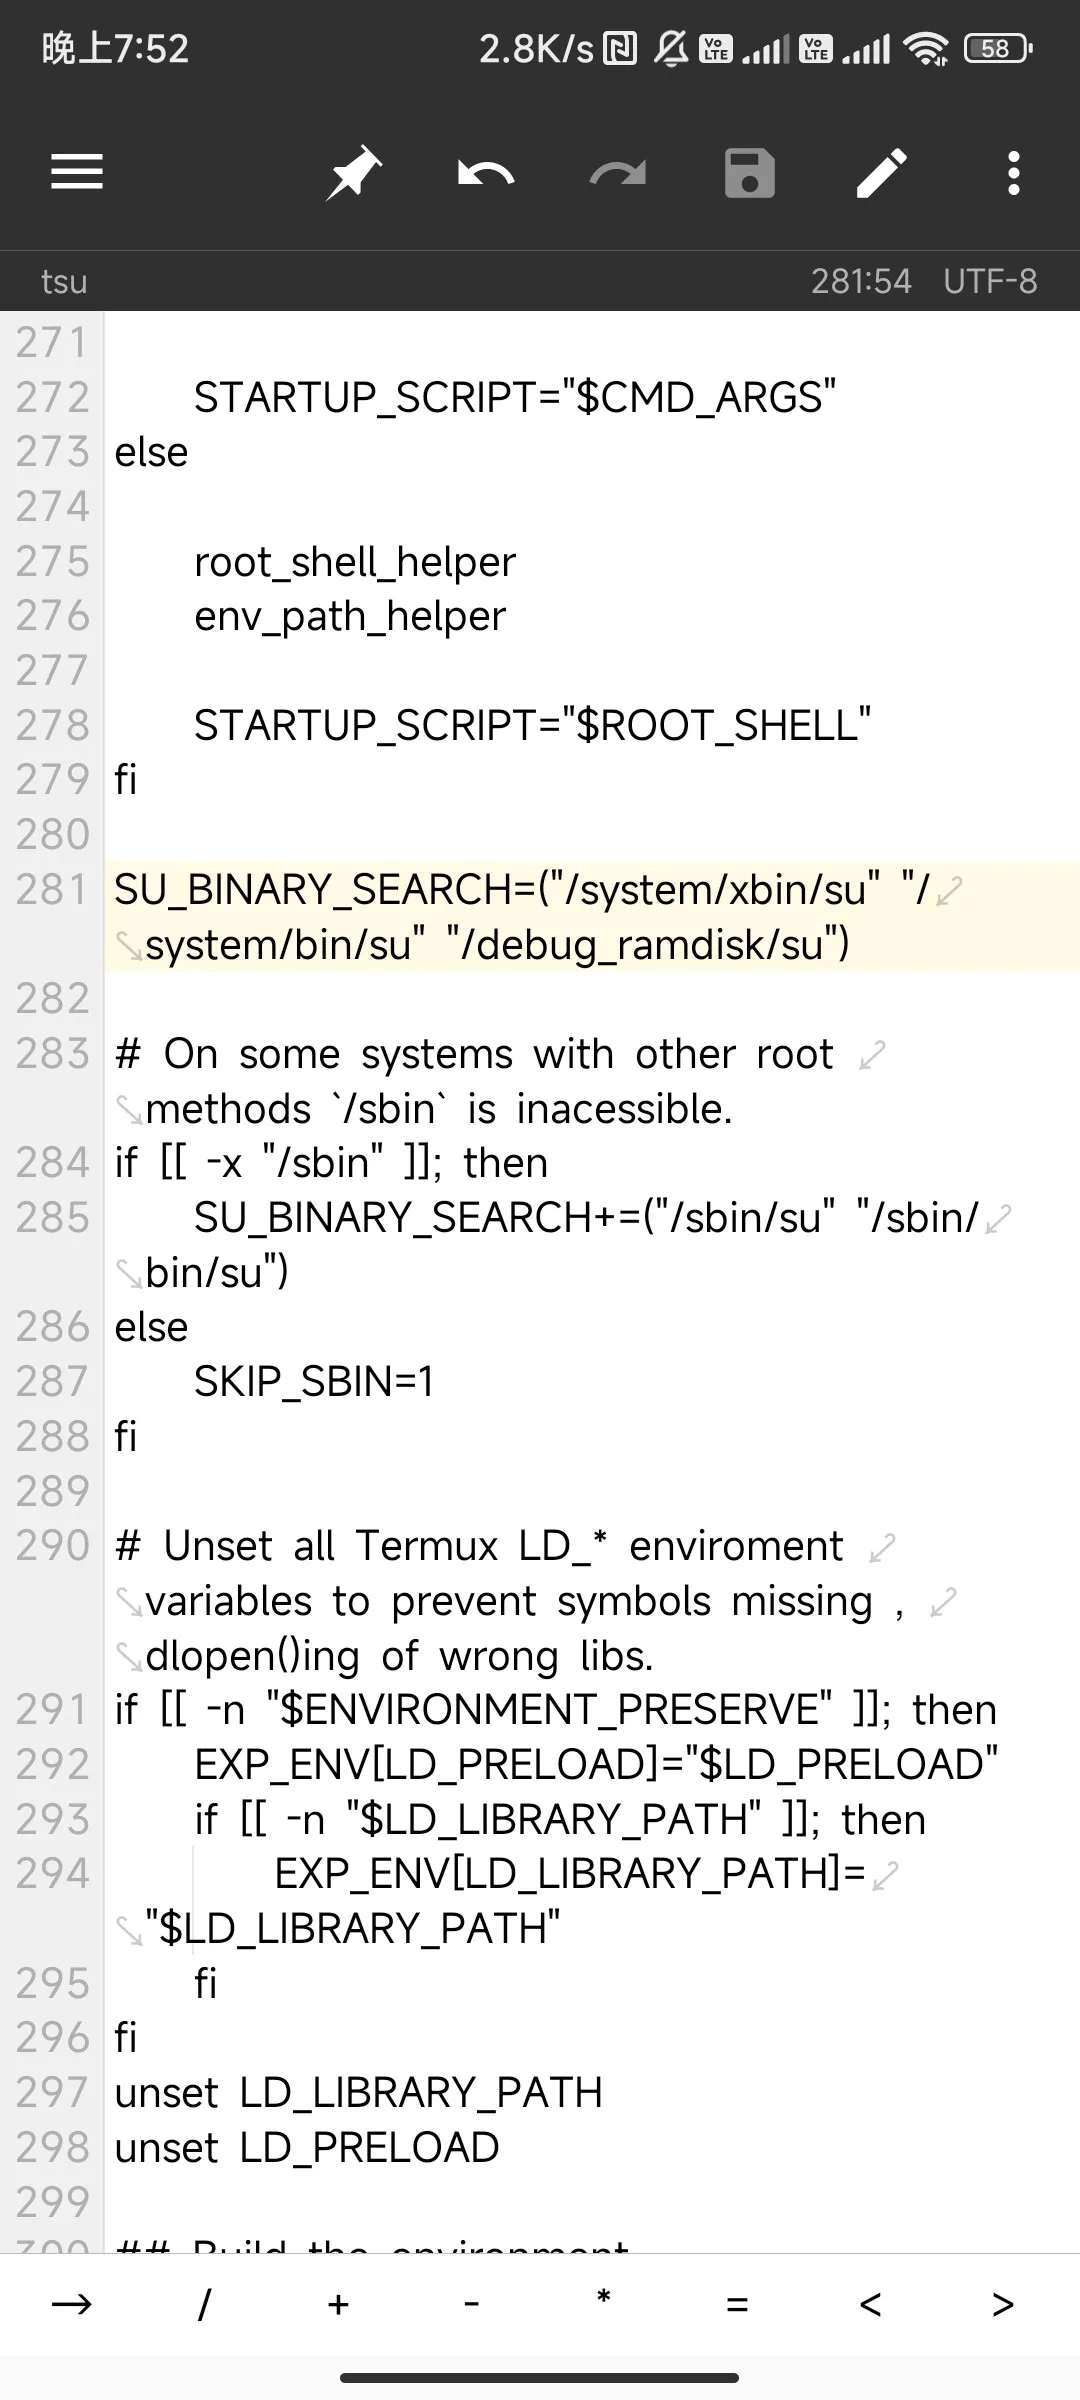The image size is (1080, 2400).
Task: Tap the tsu file name label
Action: [x=64, y=282]
